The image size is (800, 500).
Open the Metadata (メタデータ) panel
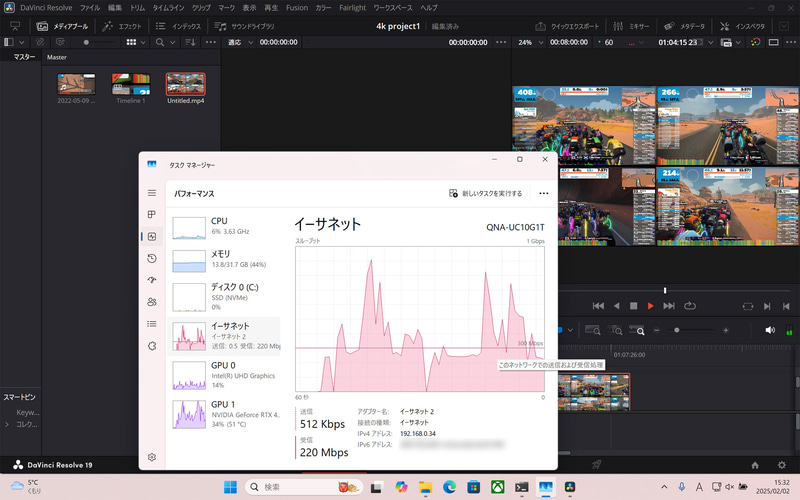684,26
